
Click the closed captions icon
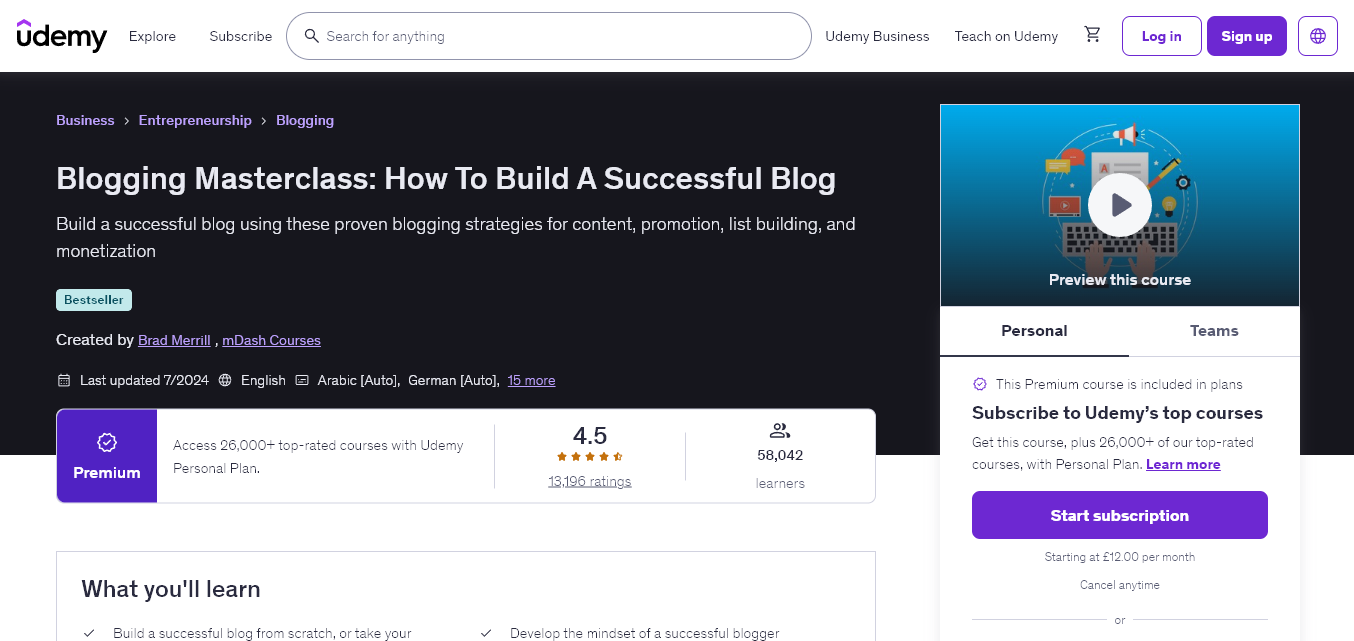301,380
